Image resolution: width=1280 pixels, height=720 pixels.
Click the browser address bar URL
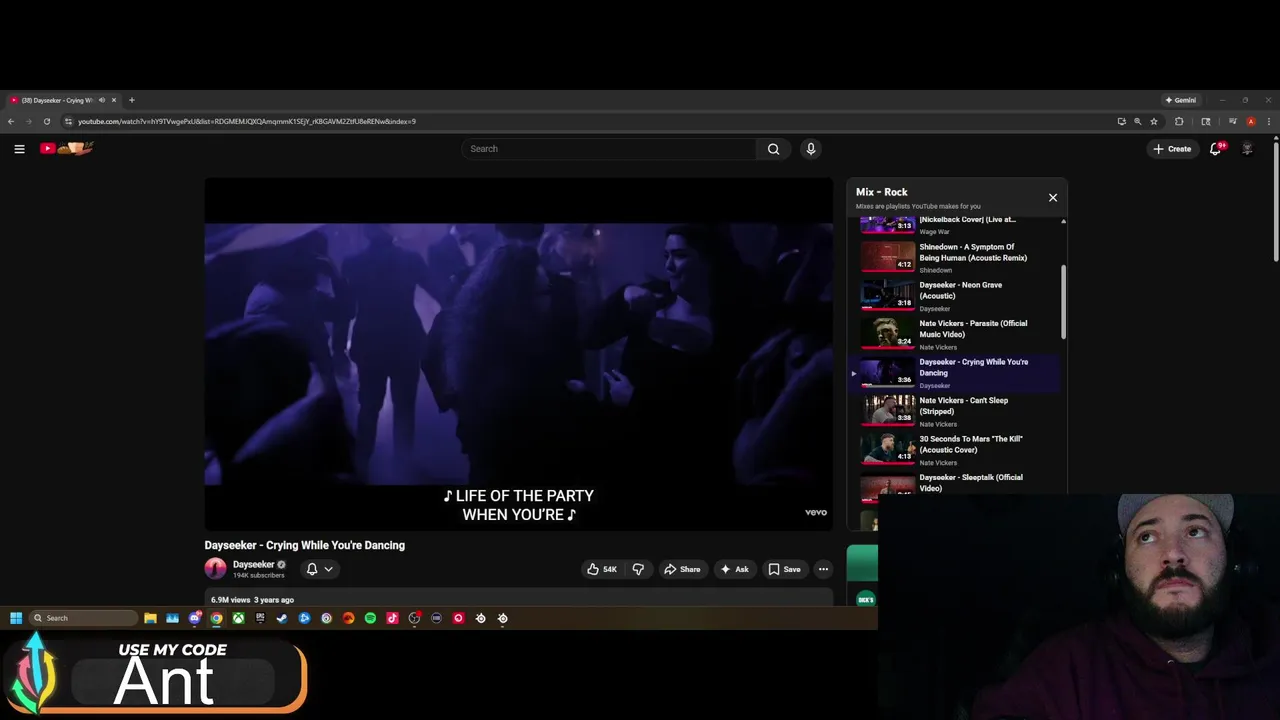coord(247,122)
